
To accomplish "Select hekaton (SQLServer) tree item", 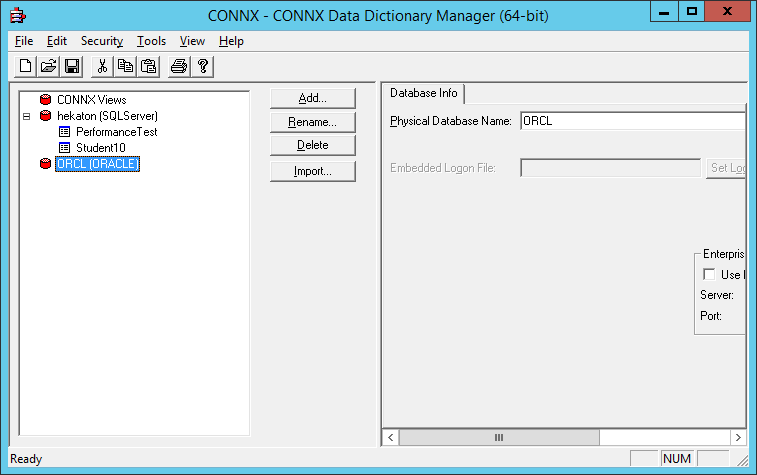I will 107,116.
